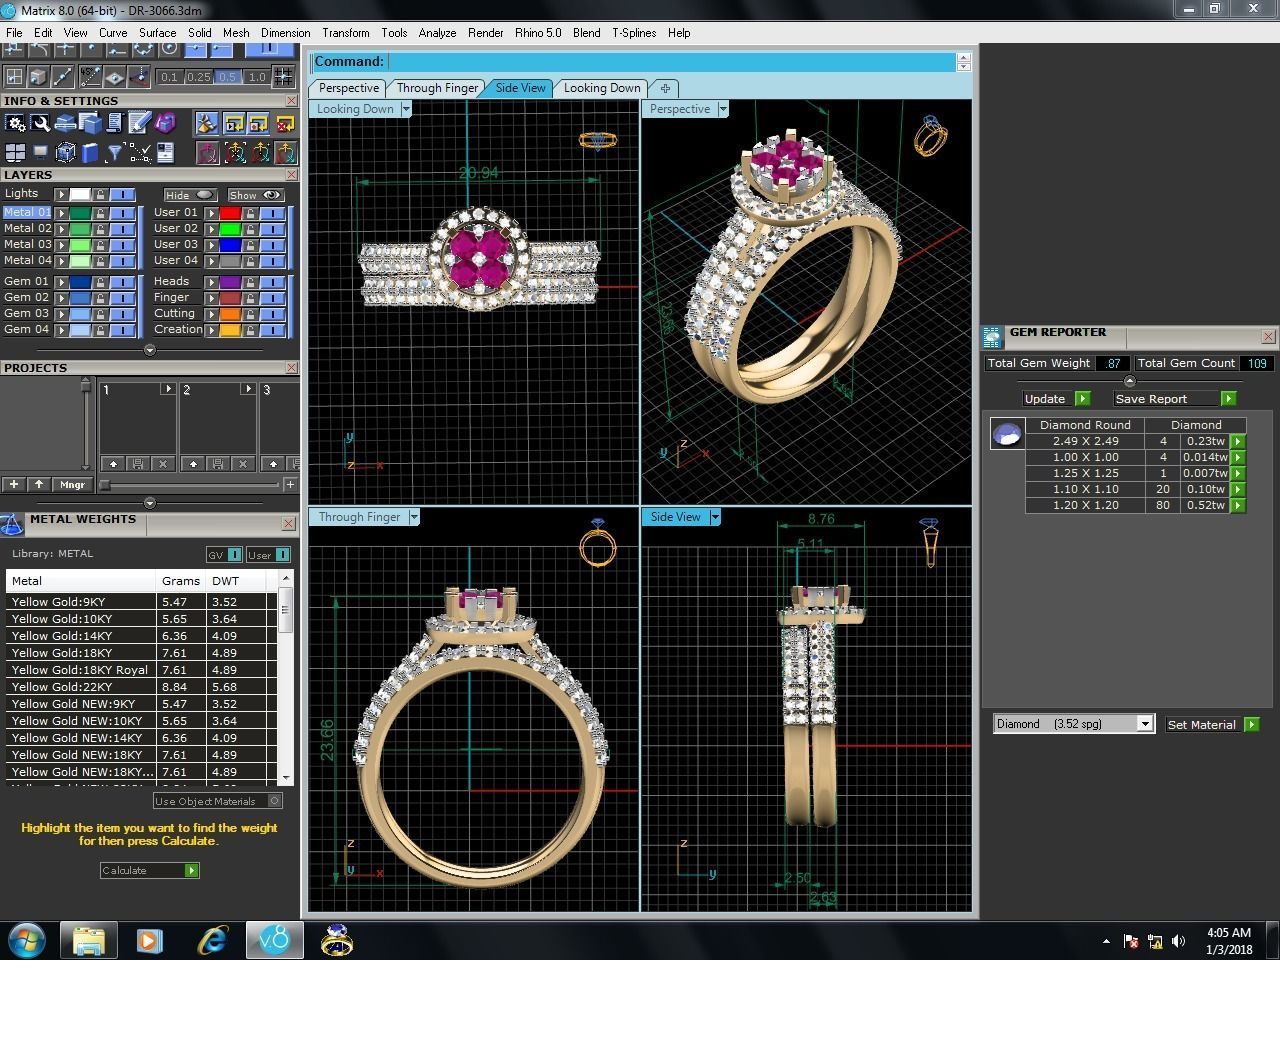Open the gear settings icon in Info & Settings
This screenshot has height=1056, width=1280.
pyautogui.click(x=15, y=123)
